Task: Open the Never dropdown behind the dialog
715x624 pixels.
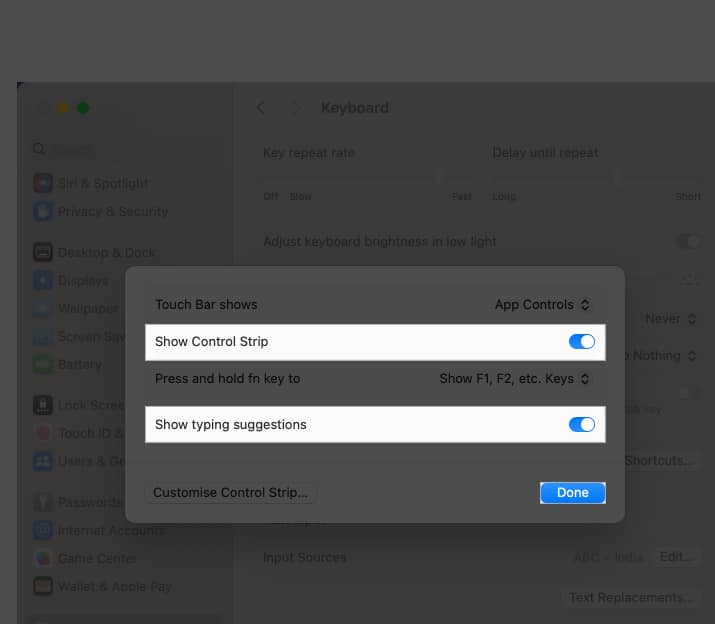Action: tap(670, 319)
